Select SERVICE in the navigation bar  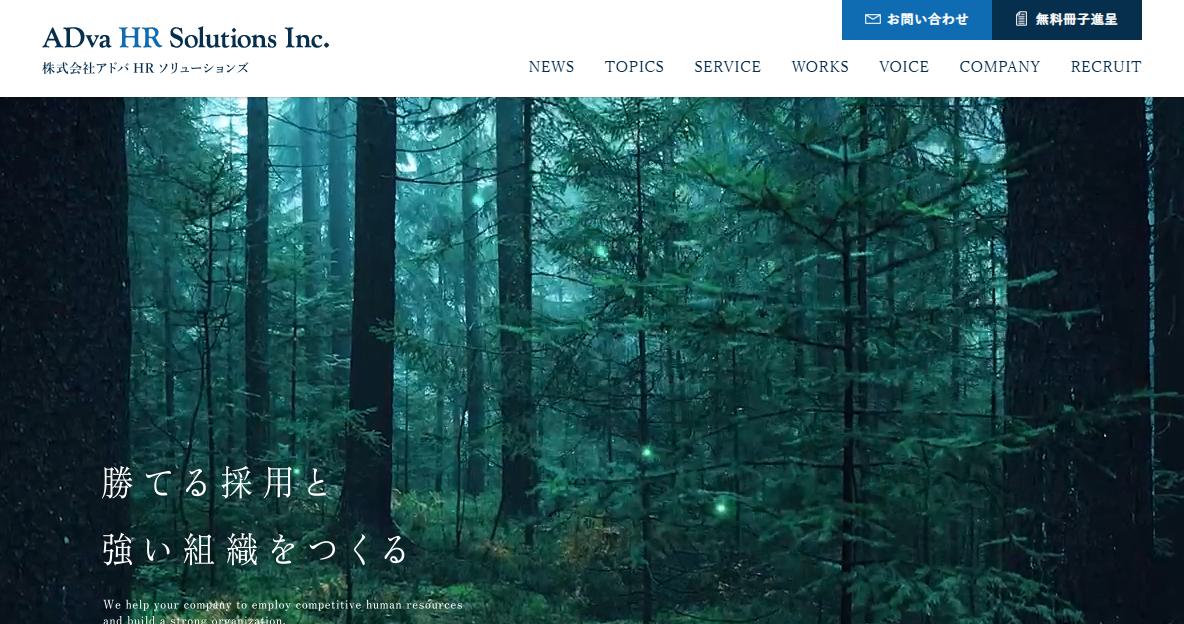click(x=727, y=66)
